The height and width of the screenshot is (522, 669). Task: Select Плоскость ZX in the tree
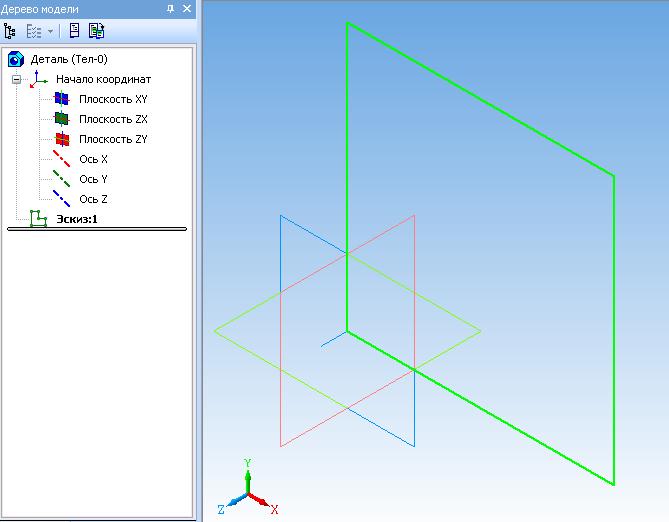pos(113,119)
